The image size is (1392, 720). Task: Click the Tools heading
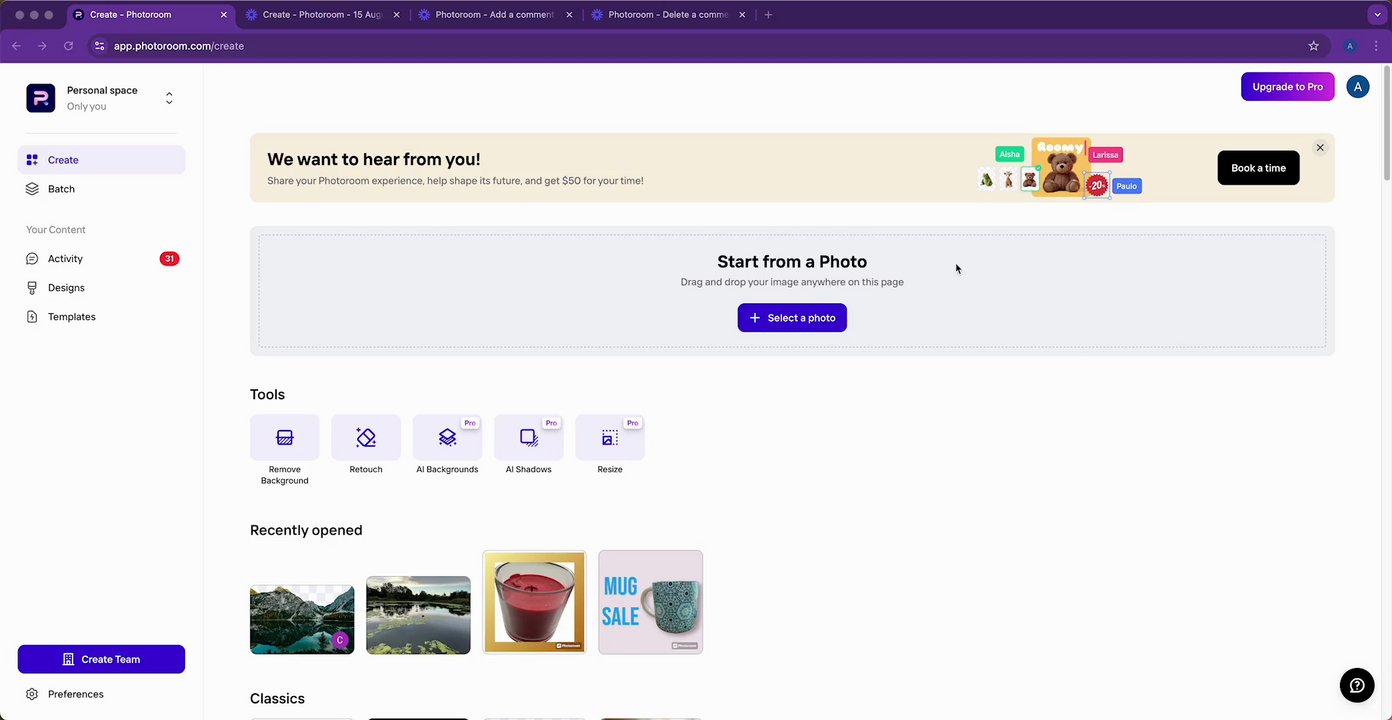[x=267, y=394]
